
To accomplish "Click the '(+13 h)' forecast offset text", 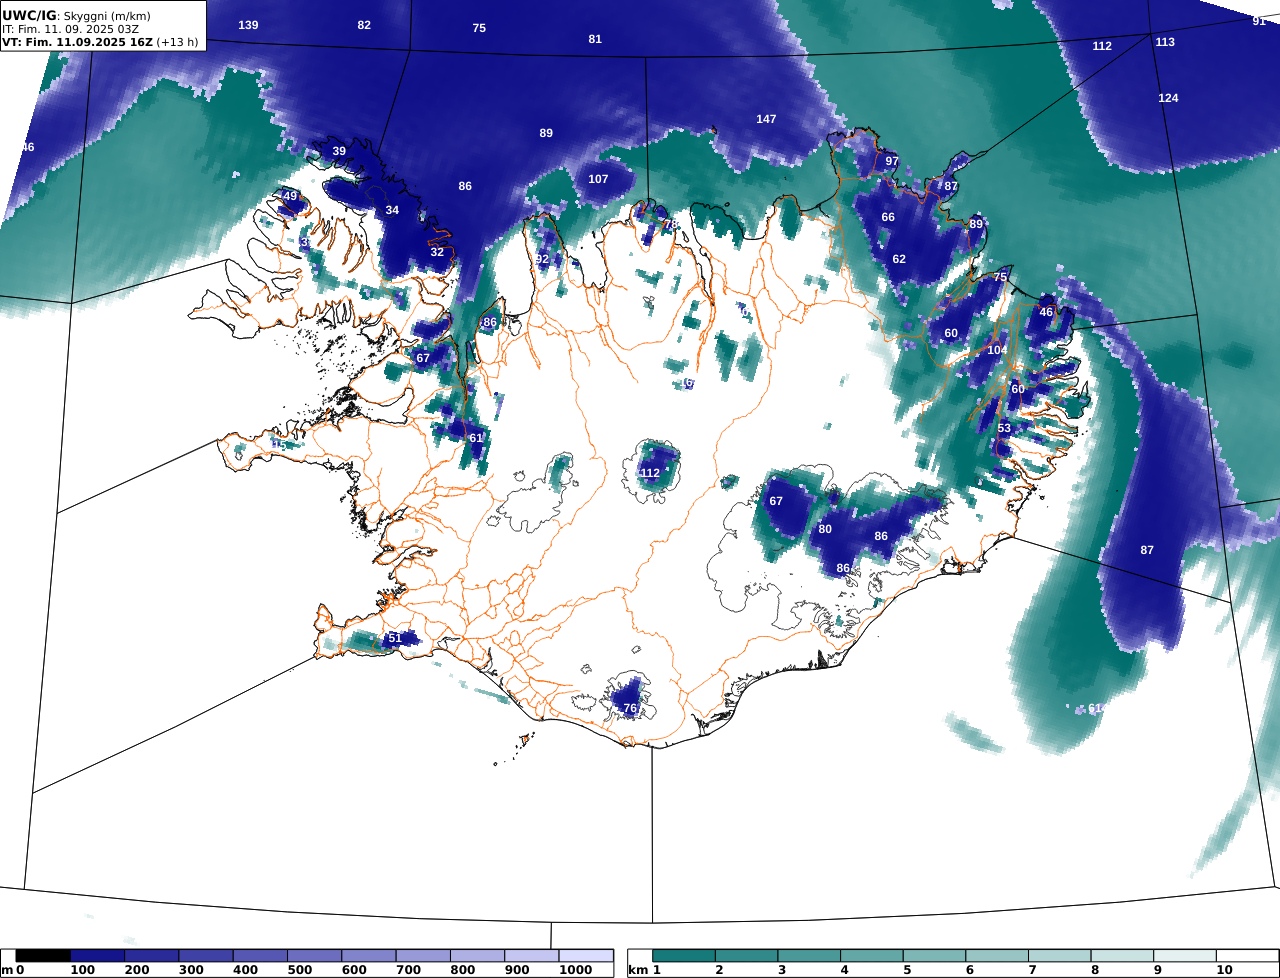I will [178, 43].
